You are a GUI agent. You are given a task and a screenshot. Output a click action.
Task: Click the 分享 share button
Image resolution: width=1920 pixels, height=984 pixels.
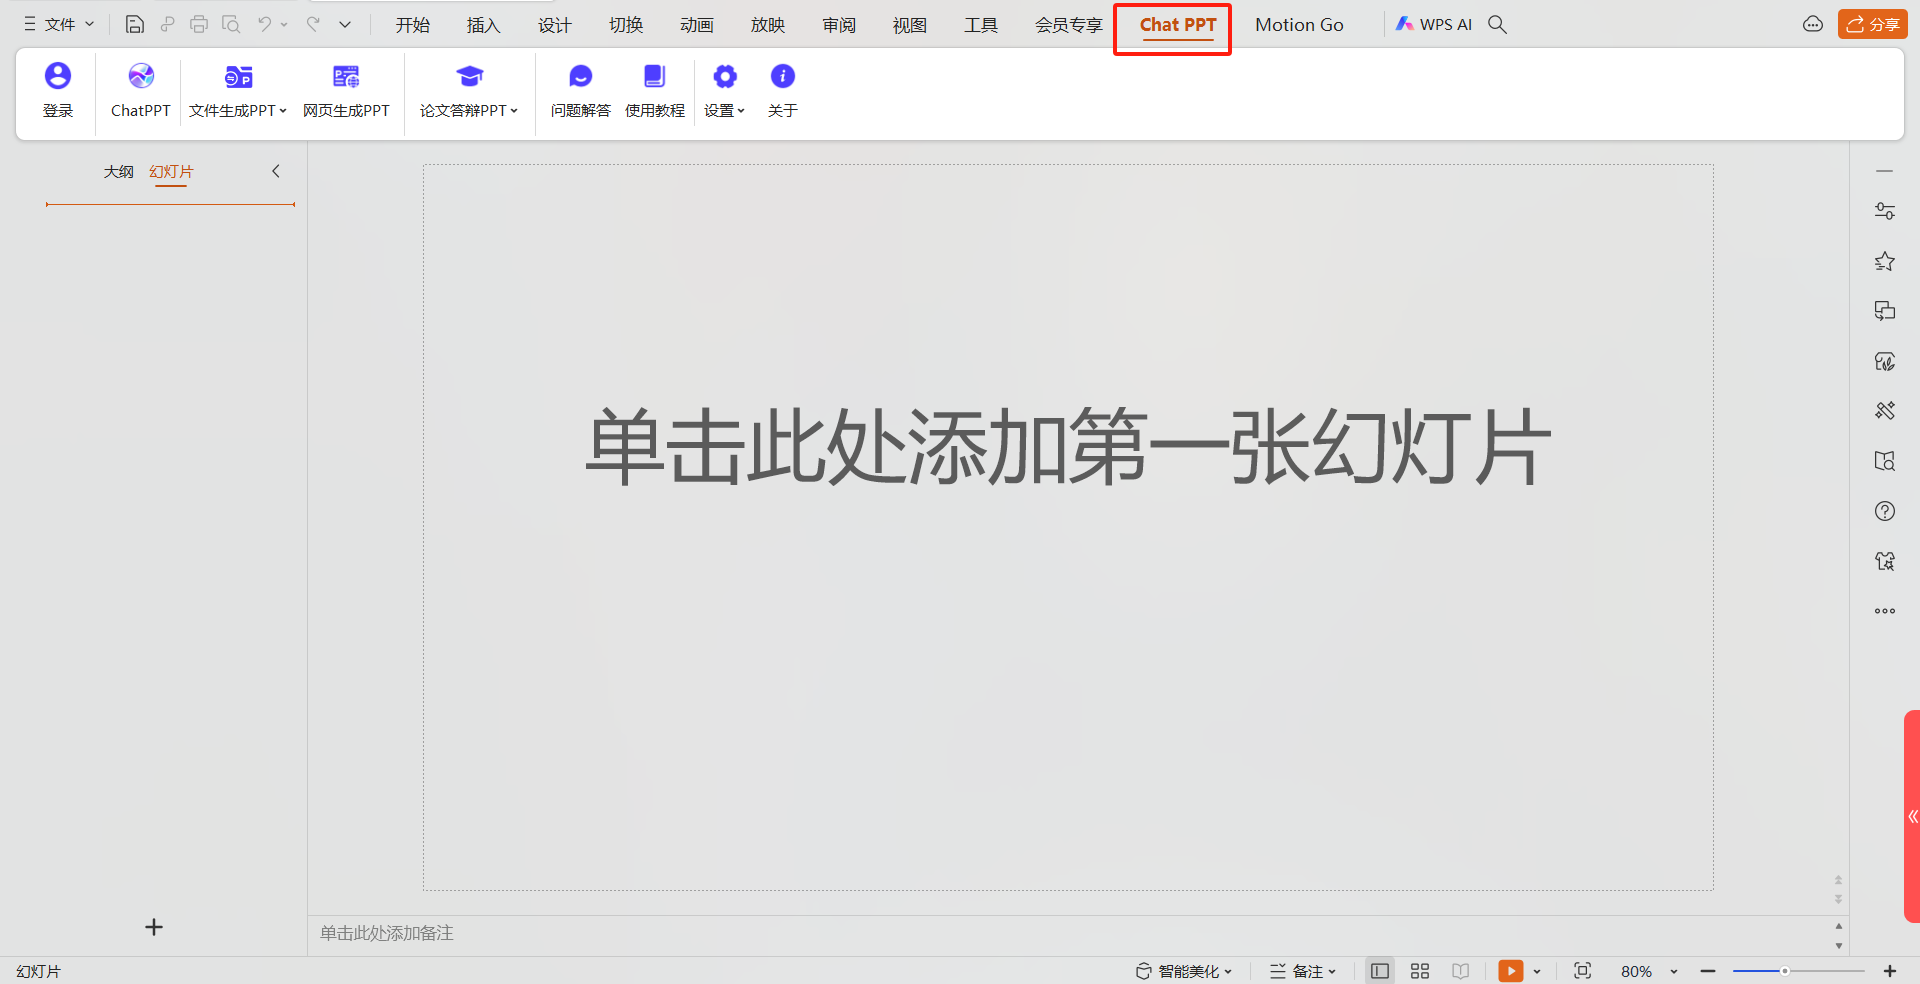point(1873,24)
